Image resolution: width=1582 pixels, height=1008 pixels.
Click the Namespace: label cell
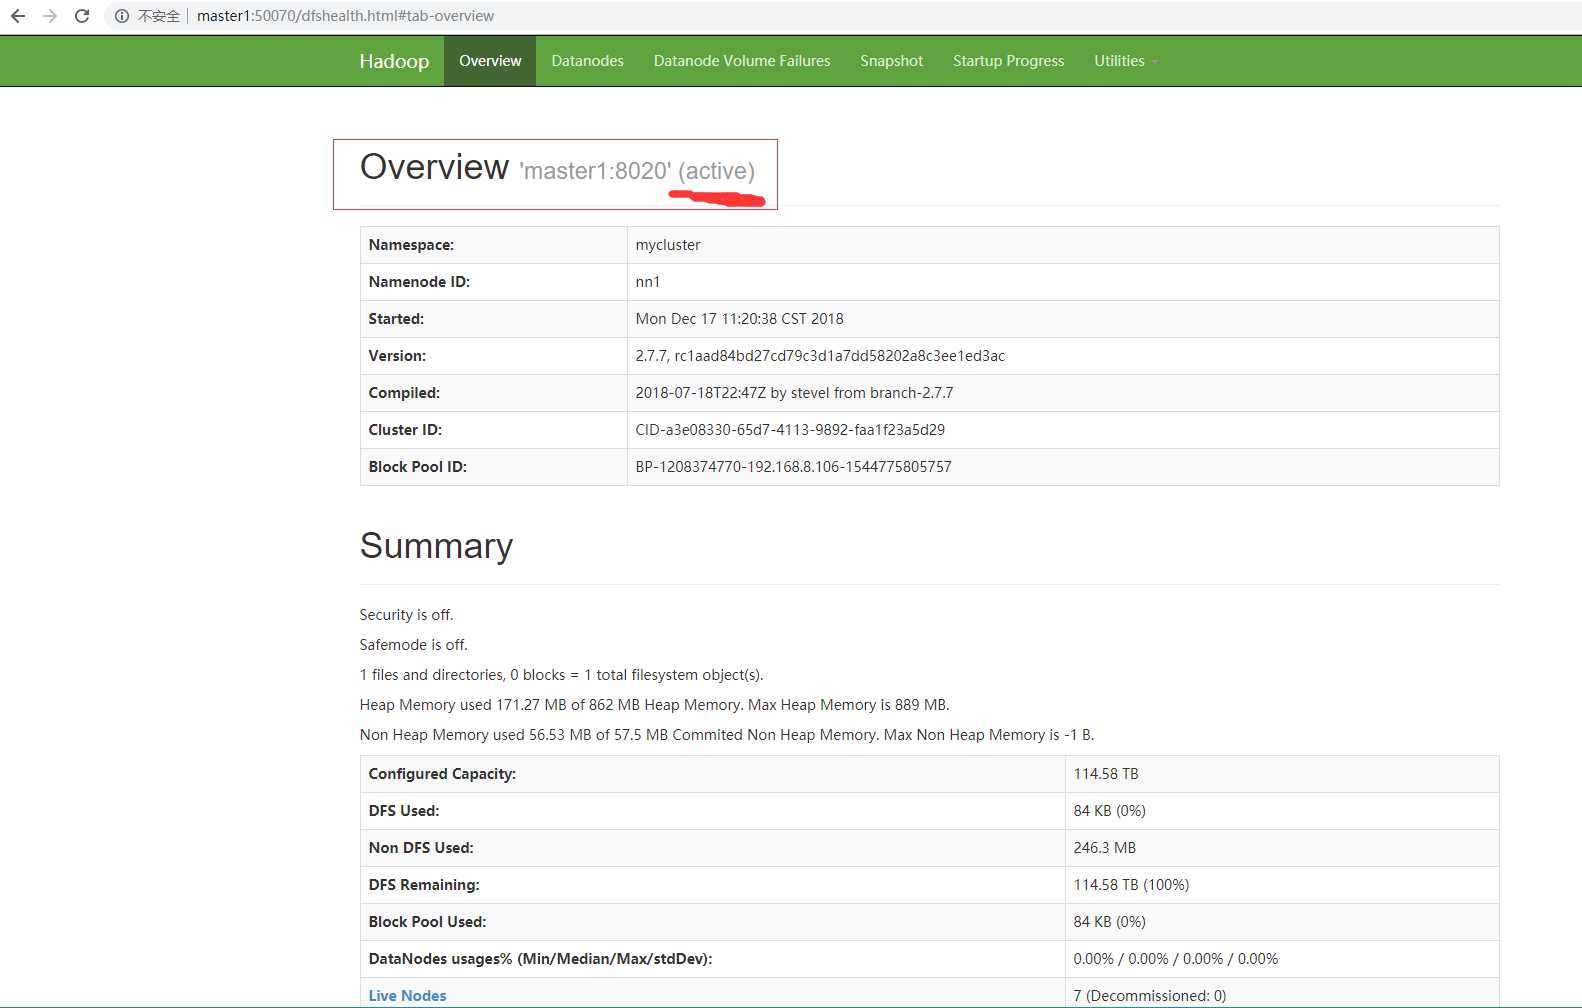coord(494,245)
